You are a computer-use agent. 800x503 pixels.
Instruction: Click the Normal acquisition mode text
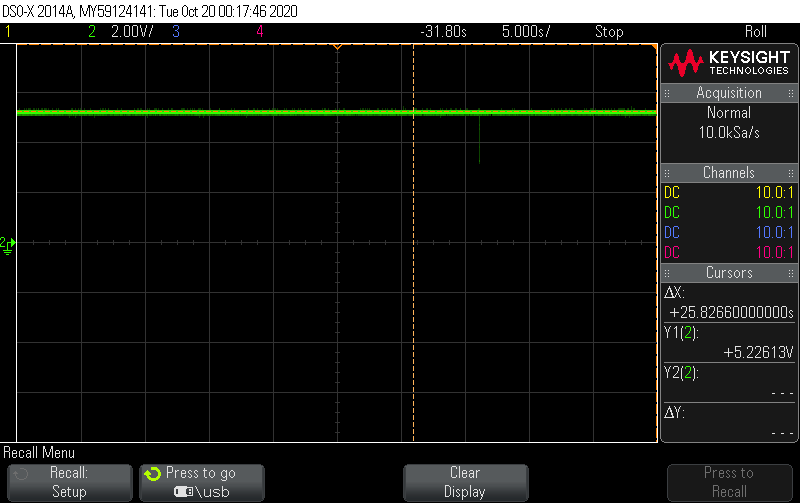(x=729, y=113)
